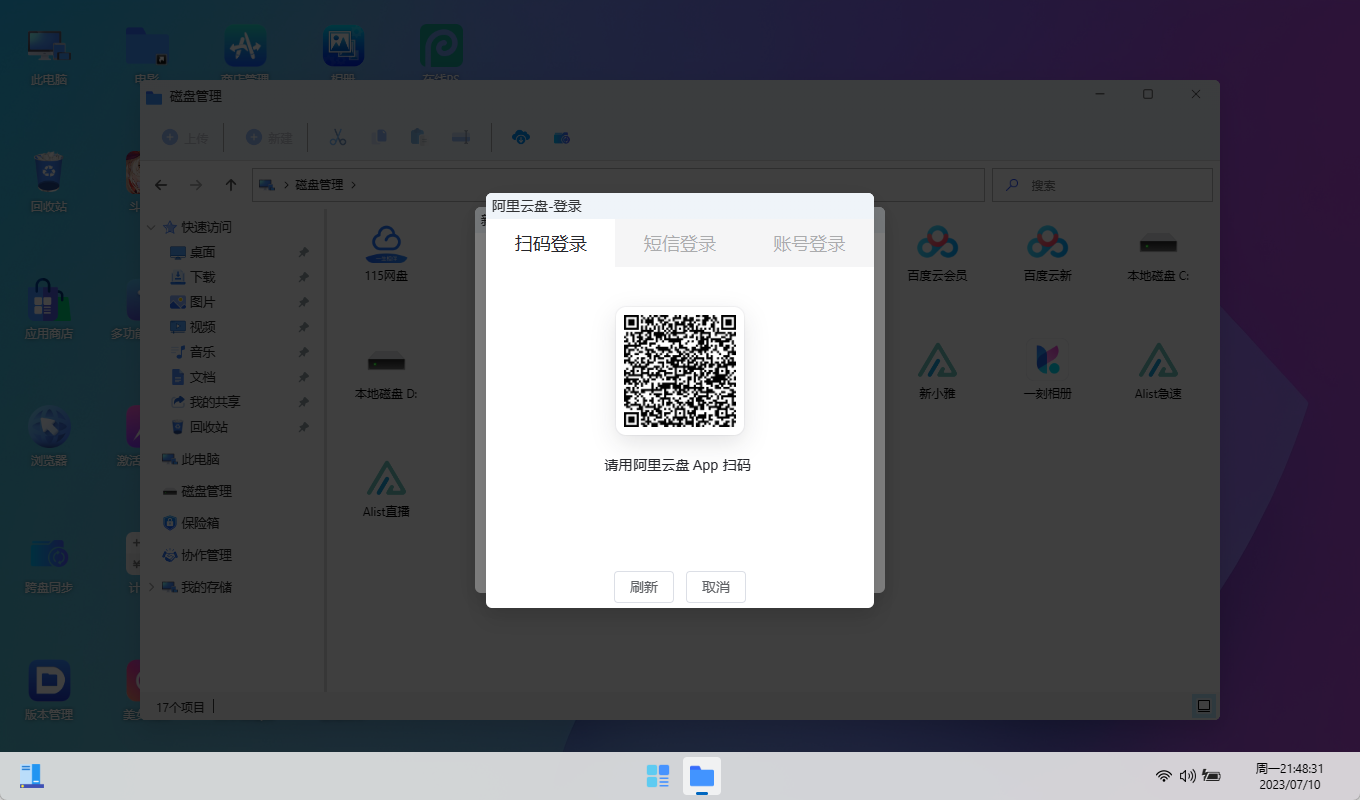Select the cut icon in the toolbar
The image size is (1360, 800).
pyautogui.click(x=338, y=137)
